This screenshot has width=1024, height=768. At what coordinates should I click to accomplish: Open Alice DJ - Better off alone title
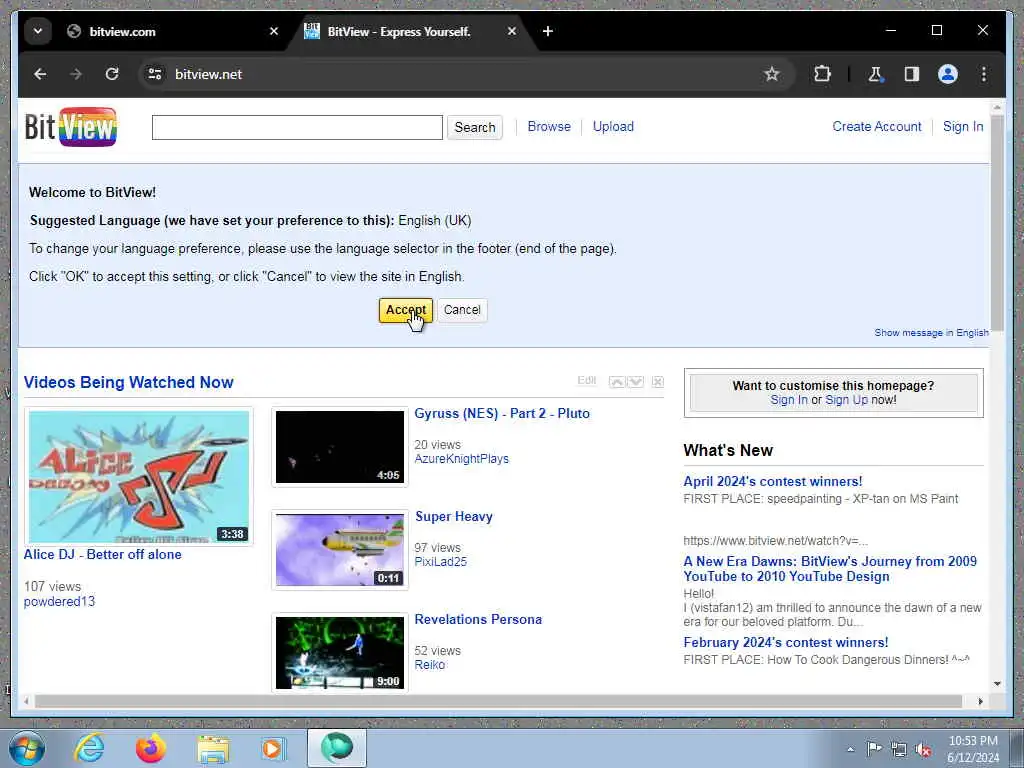coord(103,554)
